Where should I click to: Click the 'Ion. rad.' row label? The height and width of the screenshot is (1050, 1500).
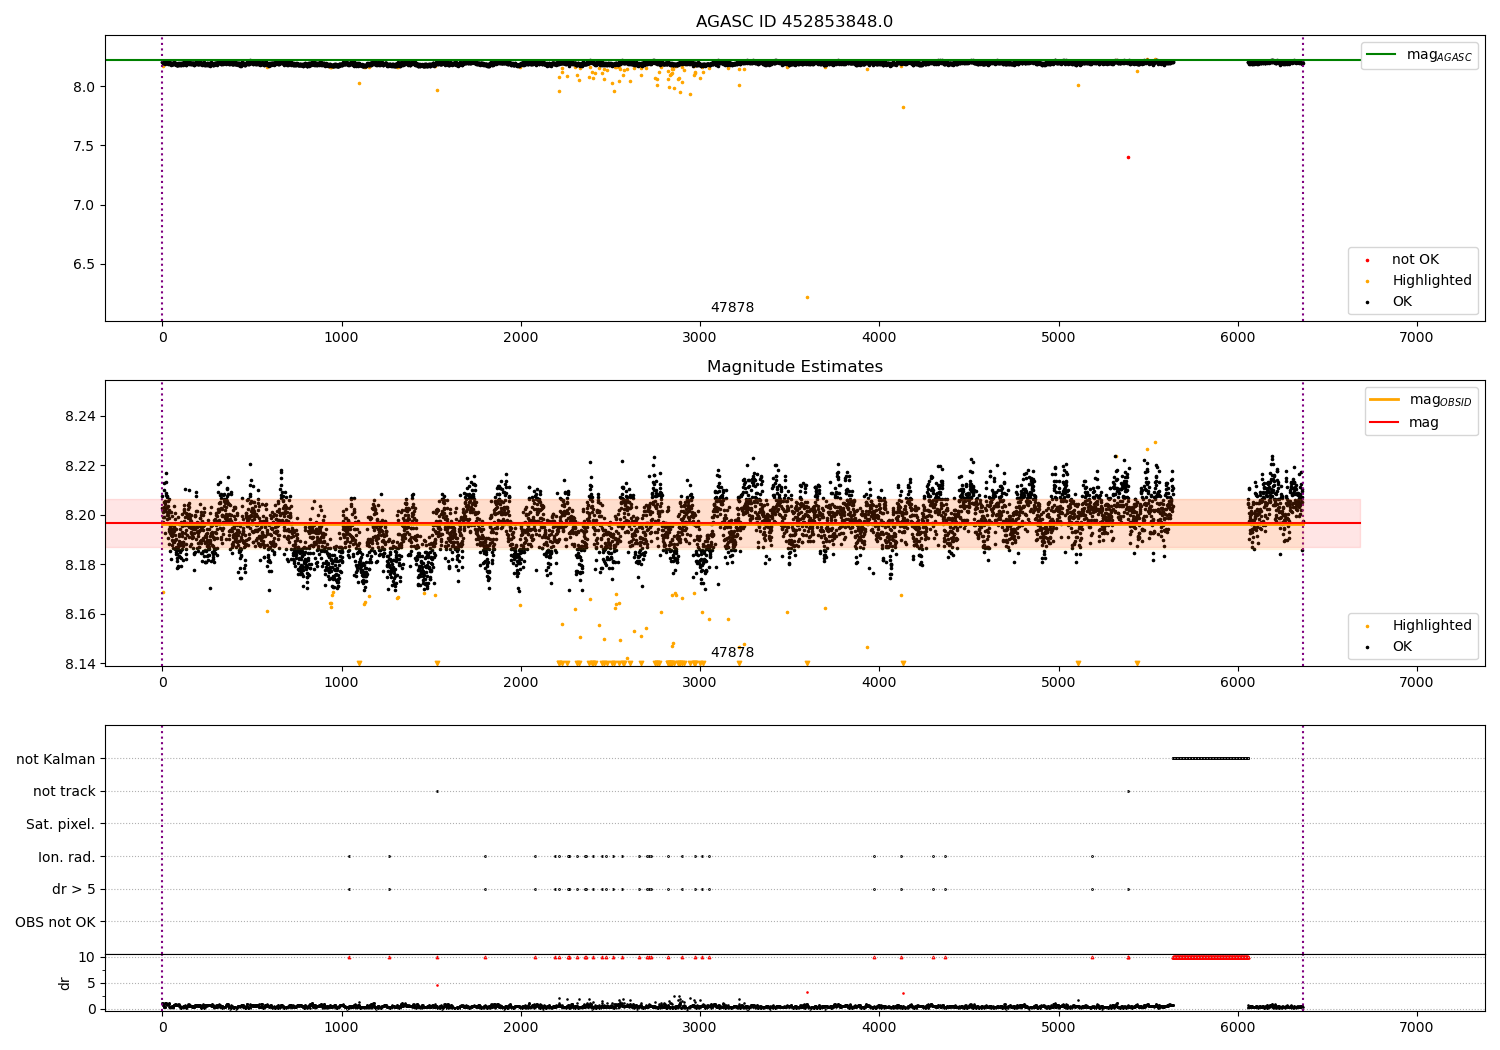(67, 857)
